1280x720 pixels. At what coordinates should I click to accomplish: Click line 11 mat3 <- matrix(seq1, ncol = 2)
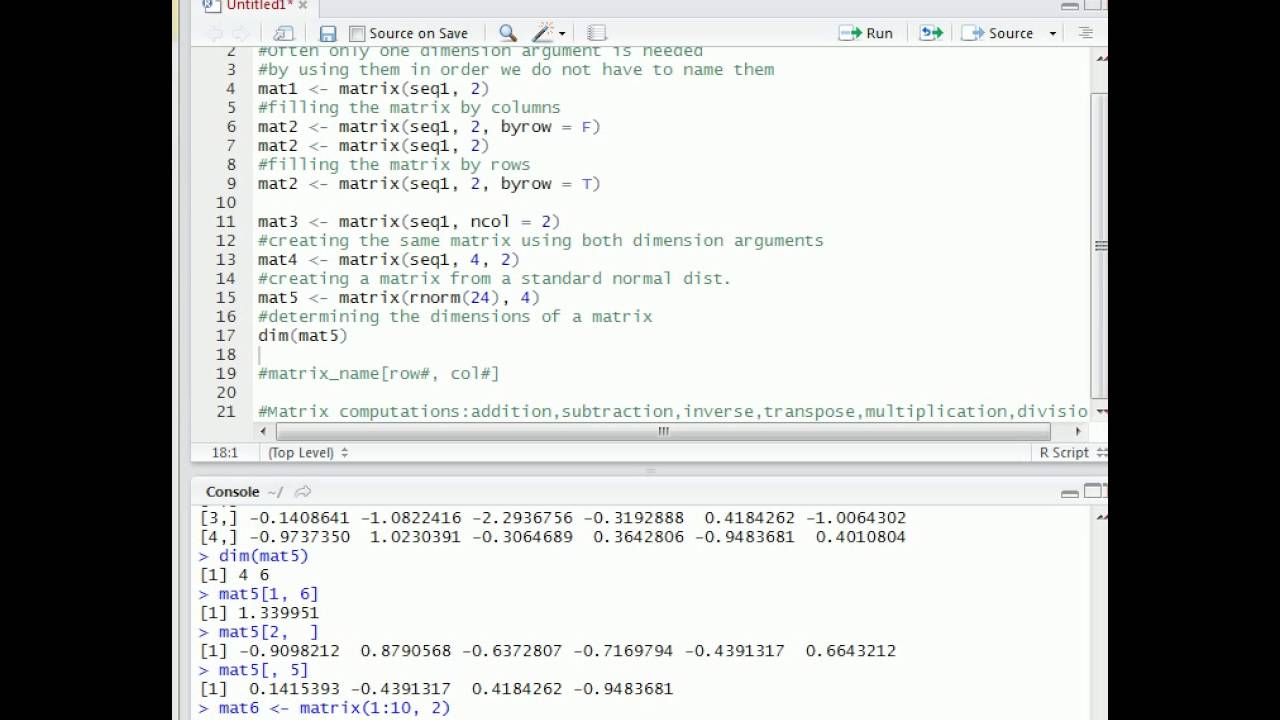409,221
